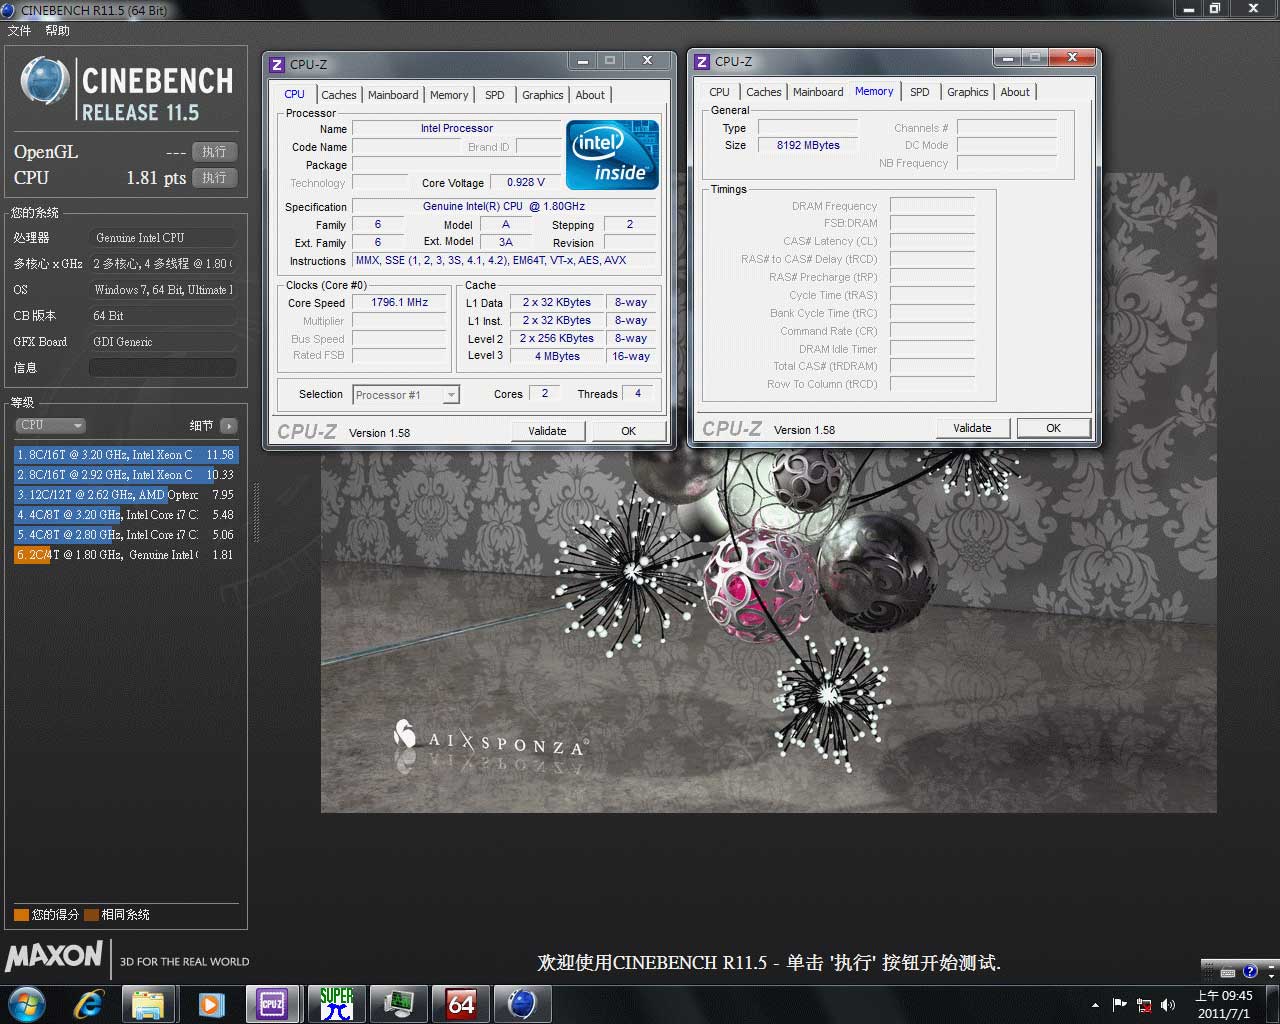Screen dimensions: 1280x1024
Task: Run the CPU benchmark with 执行 button
Action: tap(214, 177)
